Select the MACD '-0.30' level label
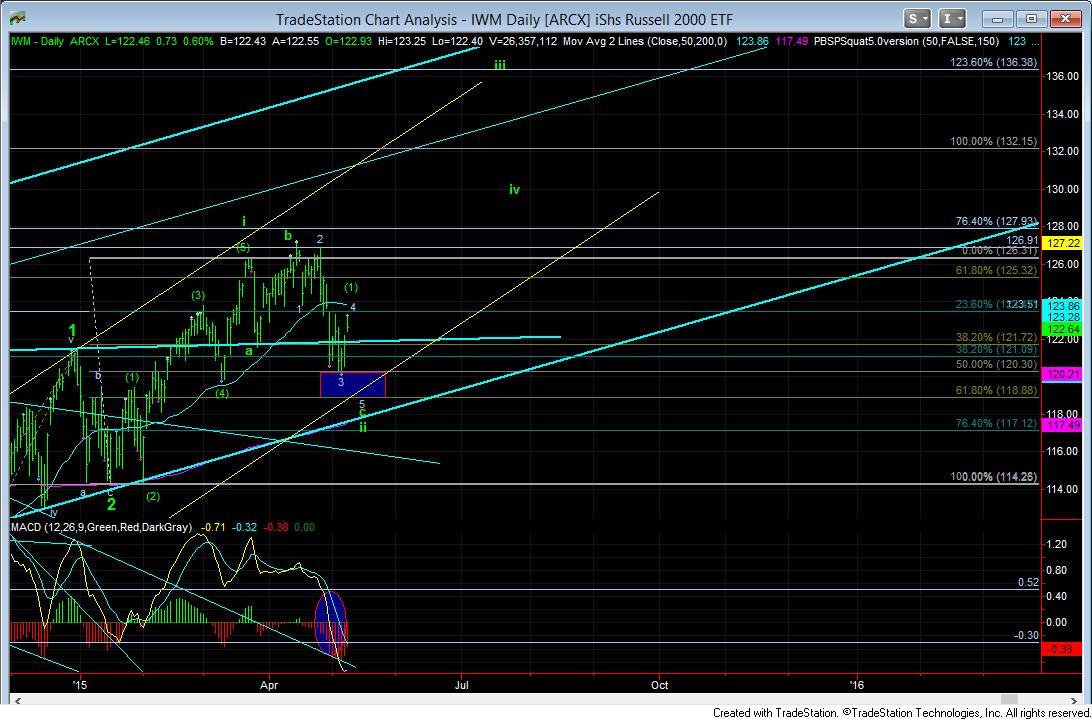 1026,635
